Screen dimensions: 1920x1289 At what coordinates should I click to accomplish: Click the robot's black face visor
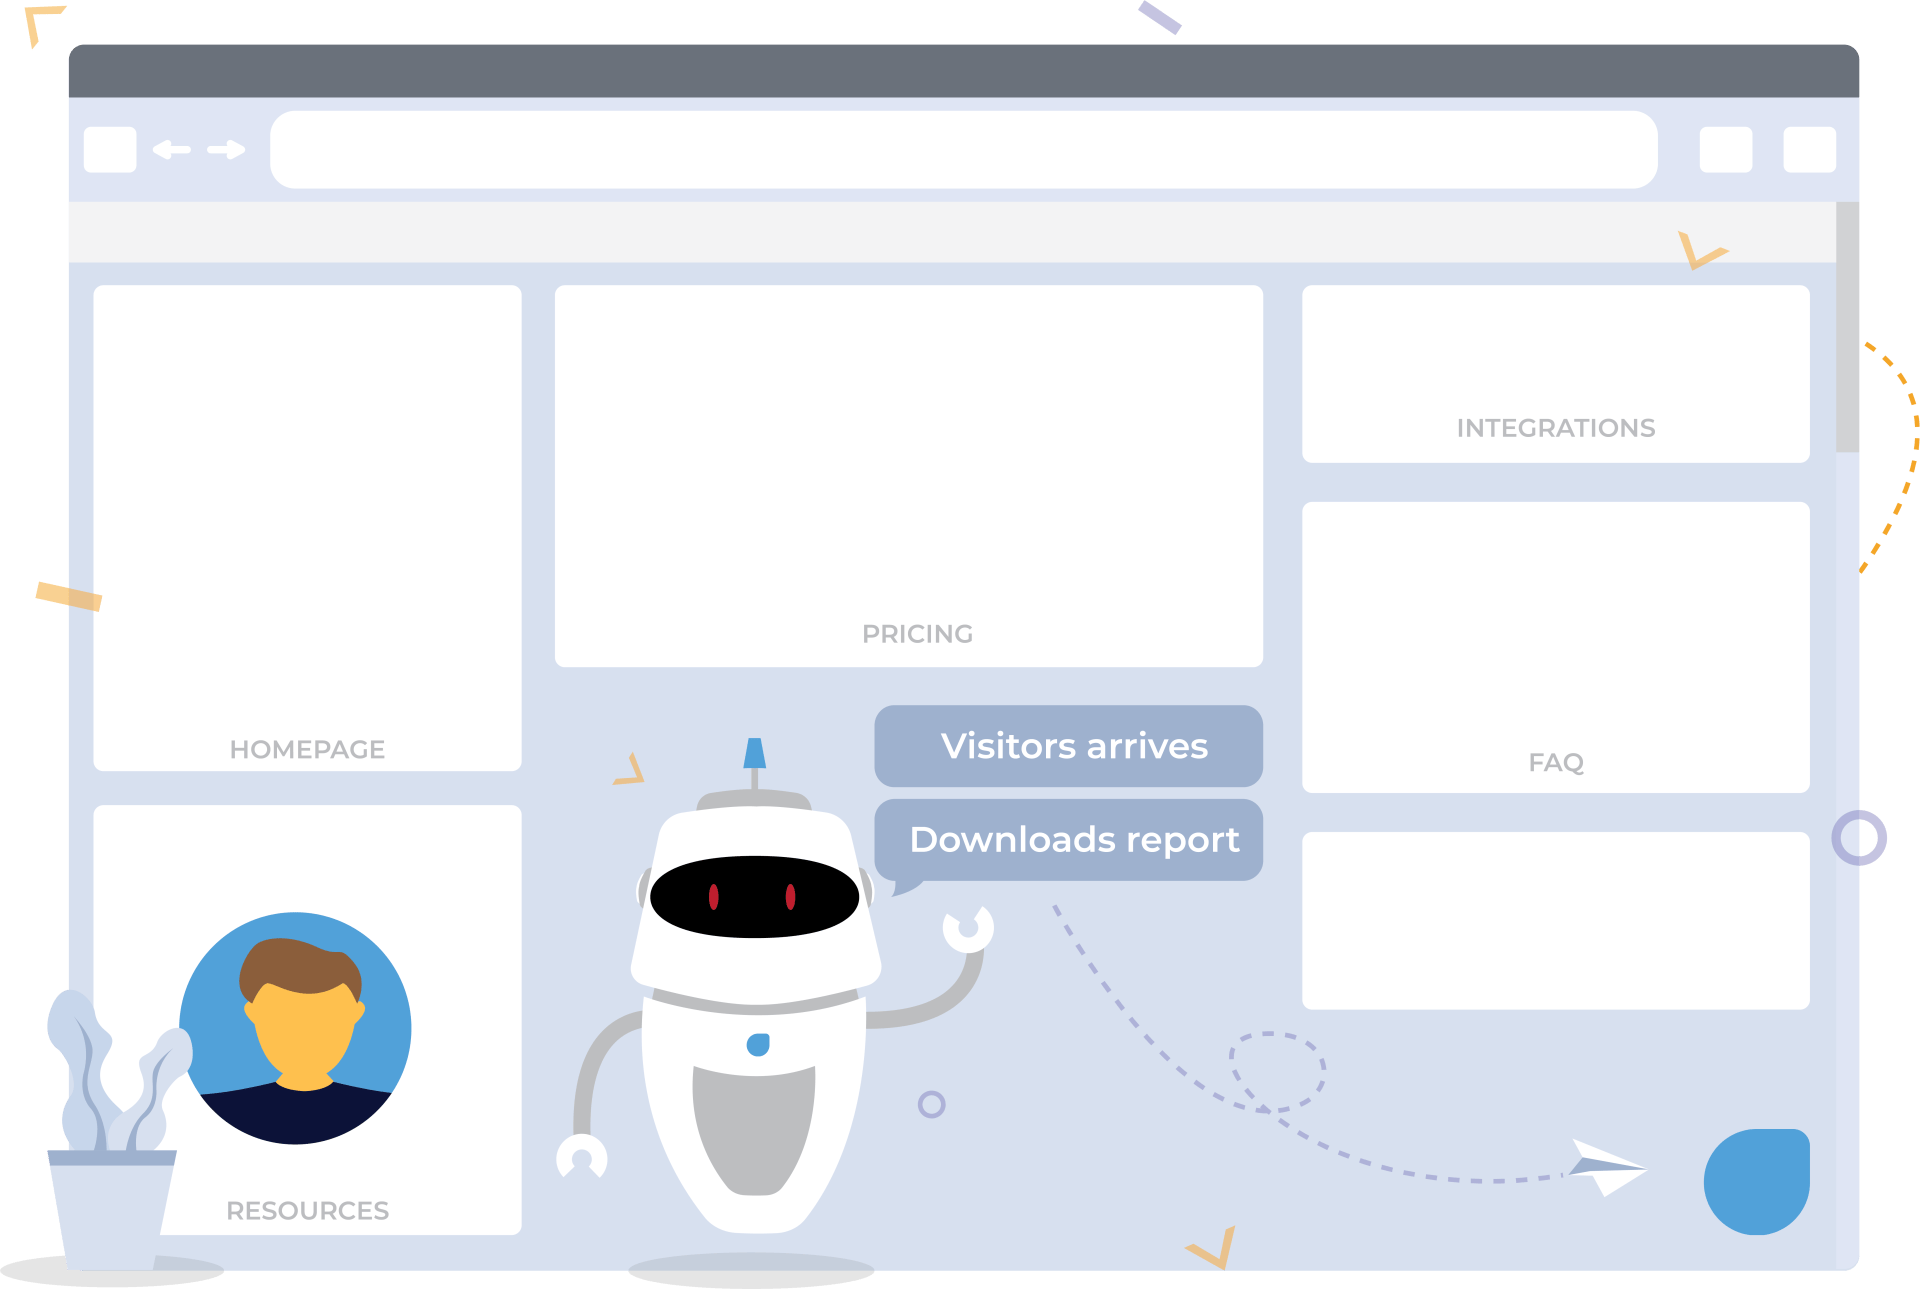click(754, 896)
